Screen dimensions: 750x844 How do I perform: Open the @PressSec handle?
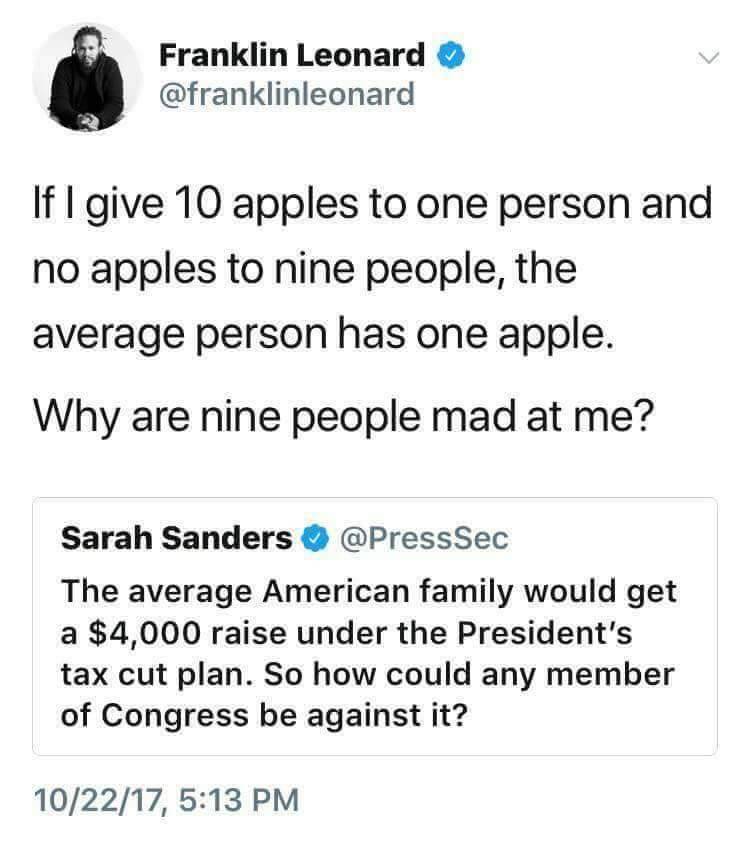tap(425, 538)
